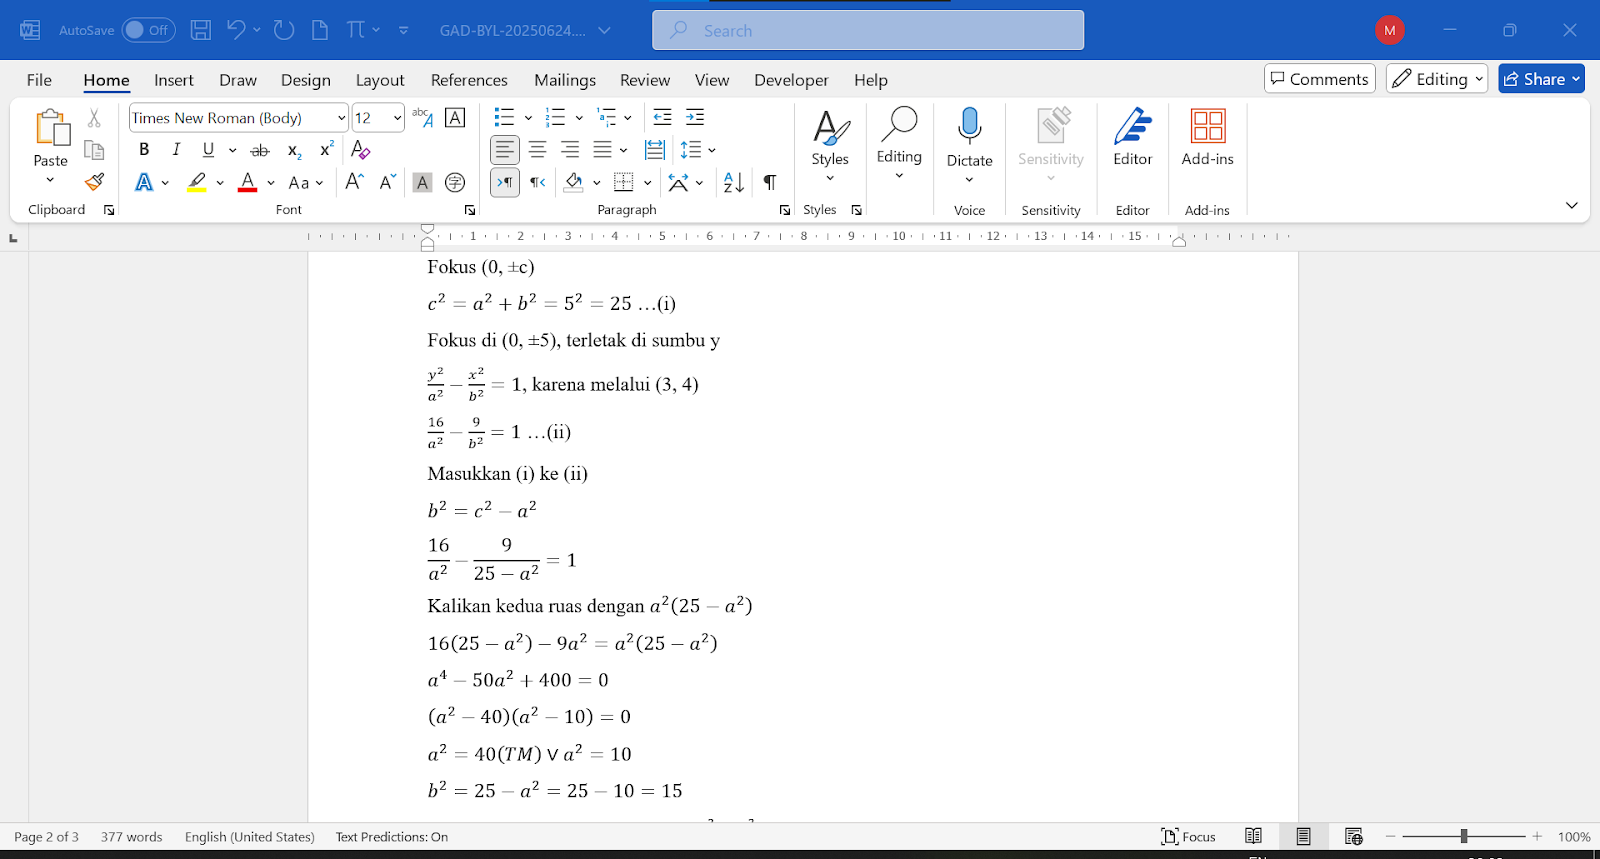Toggle AutoSave switch on
The image size is (1600, 859).
click(x=148, y=30)
